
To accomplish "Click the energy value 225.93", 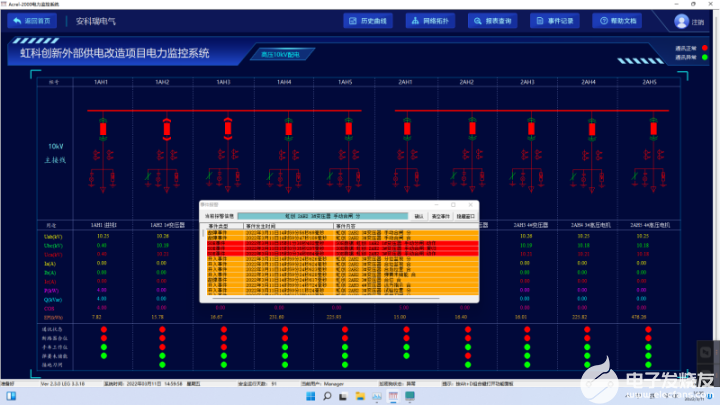I will [x=334, y=317].
